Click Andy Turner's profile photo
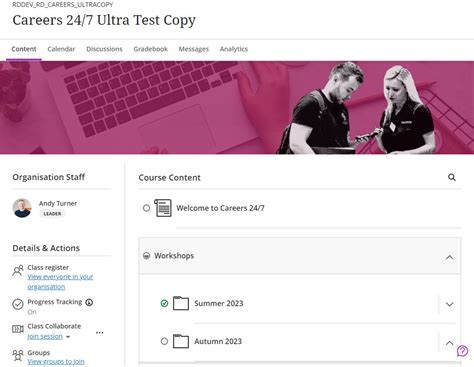This screenshot has height=367, width=474. point(22,208)
